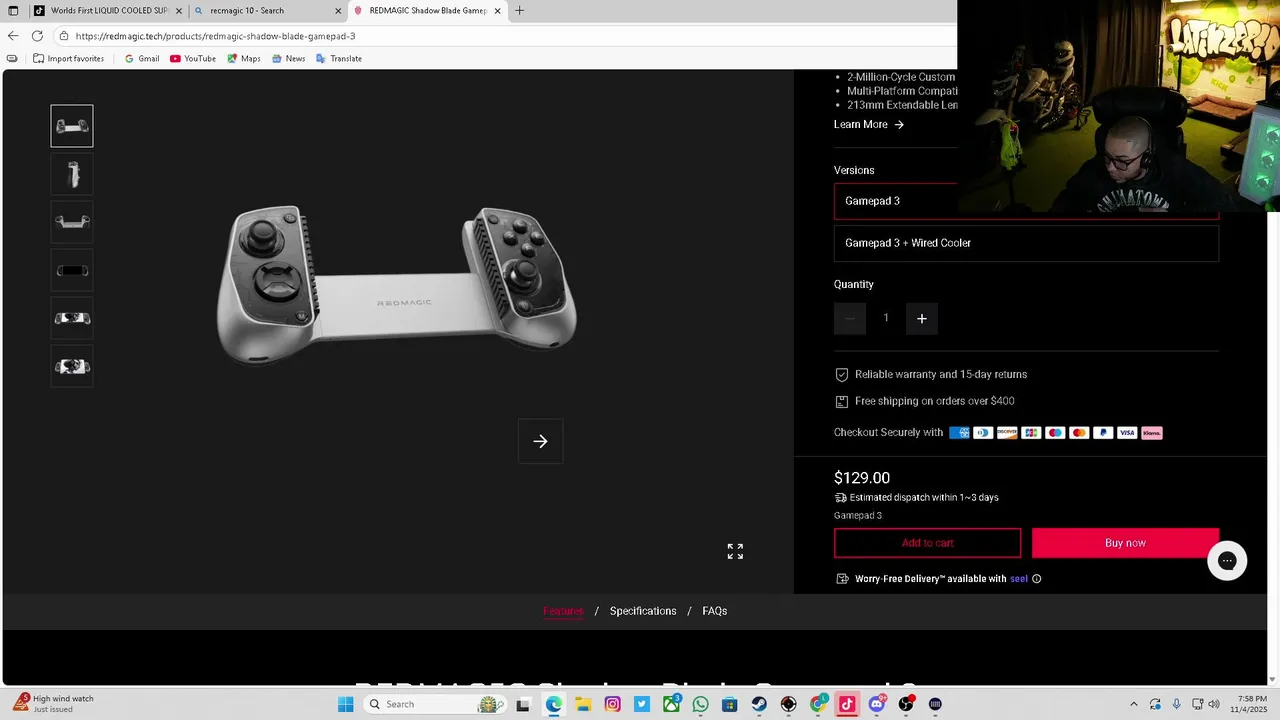The image size is (1280, 720).
Task: Open Gmail bookmark
Action: 142,59
